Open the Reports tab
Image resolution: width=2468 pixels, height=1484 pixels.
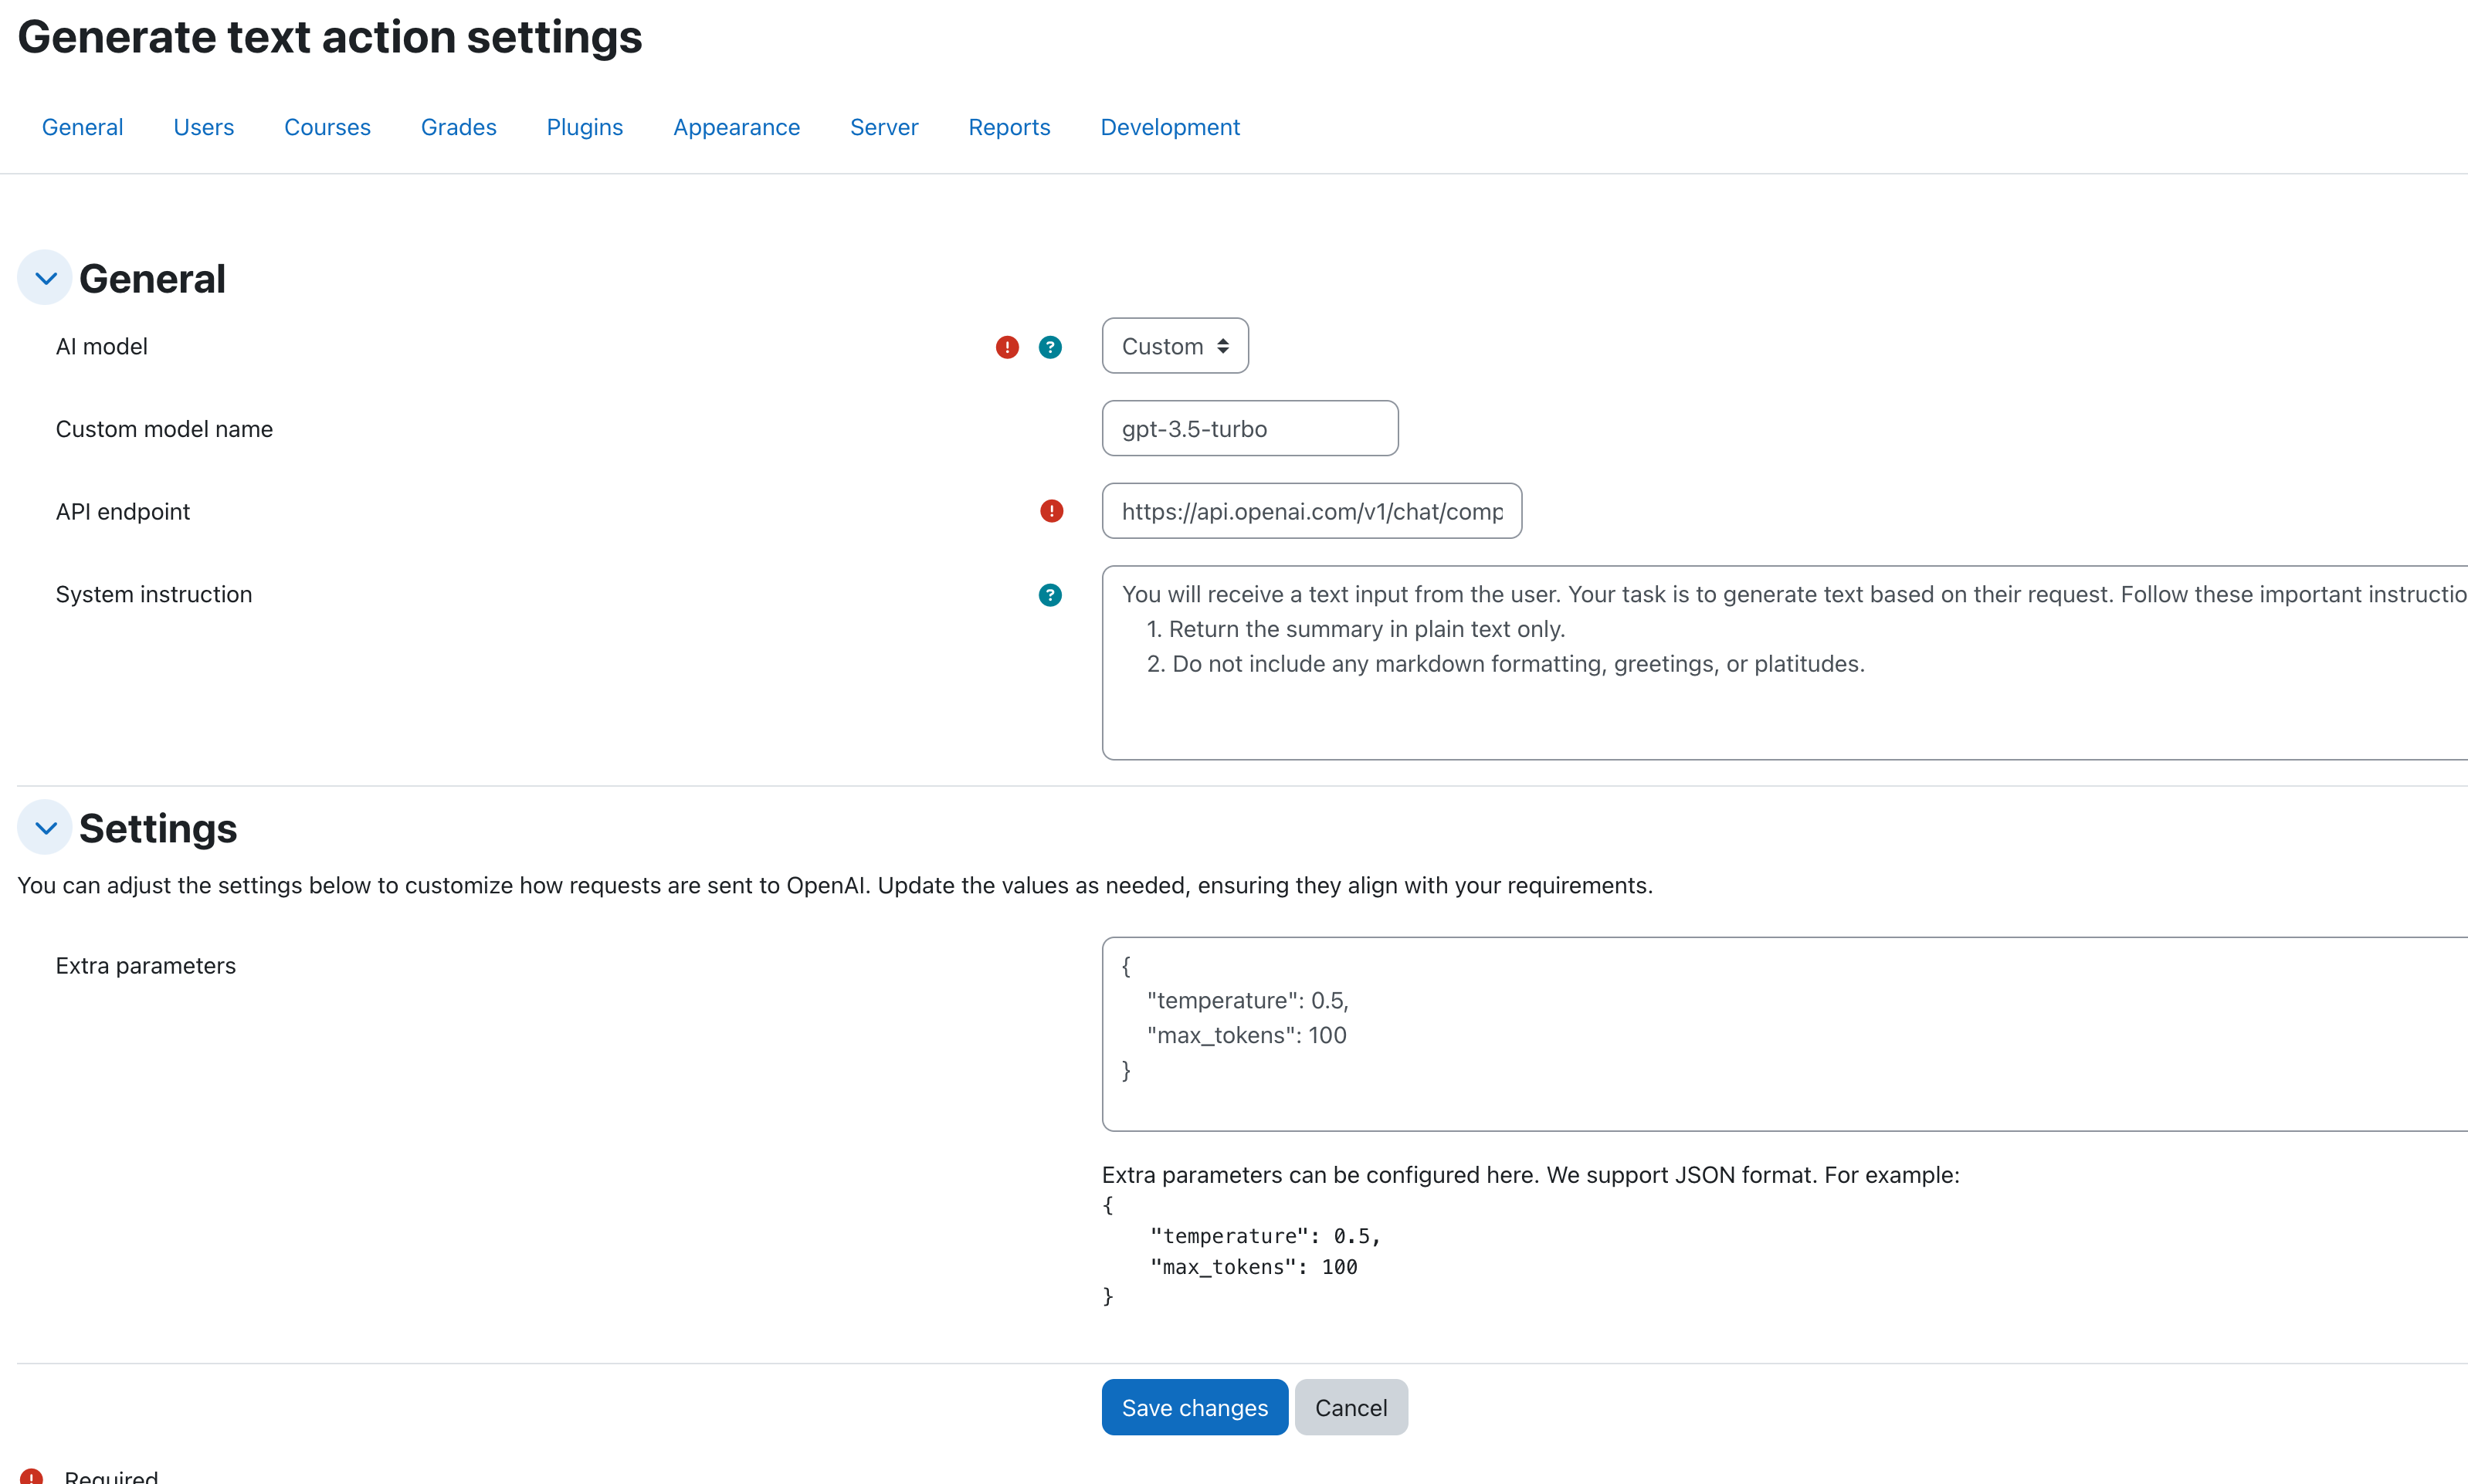[1009, 127]
